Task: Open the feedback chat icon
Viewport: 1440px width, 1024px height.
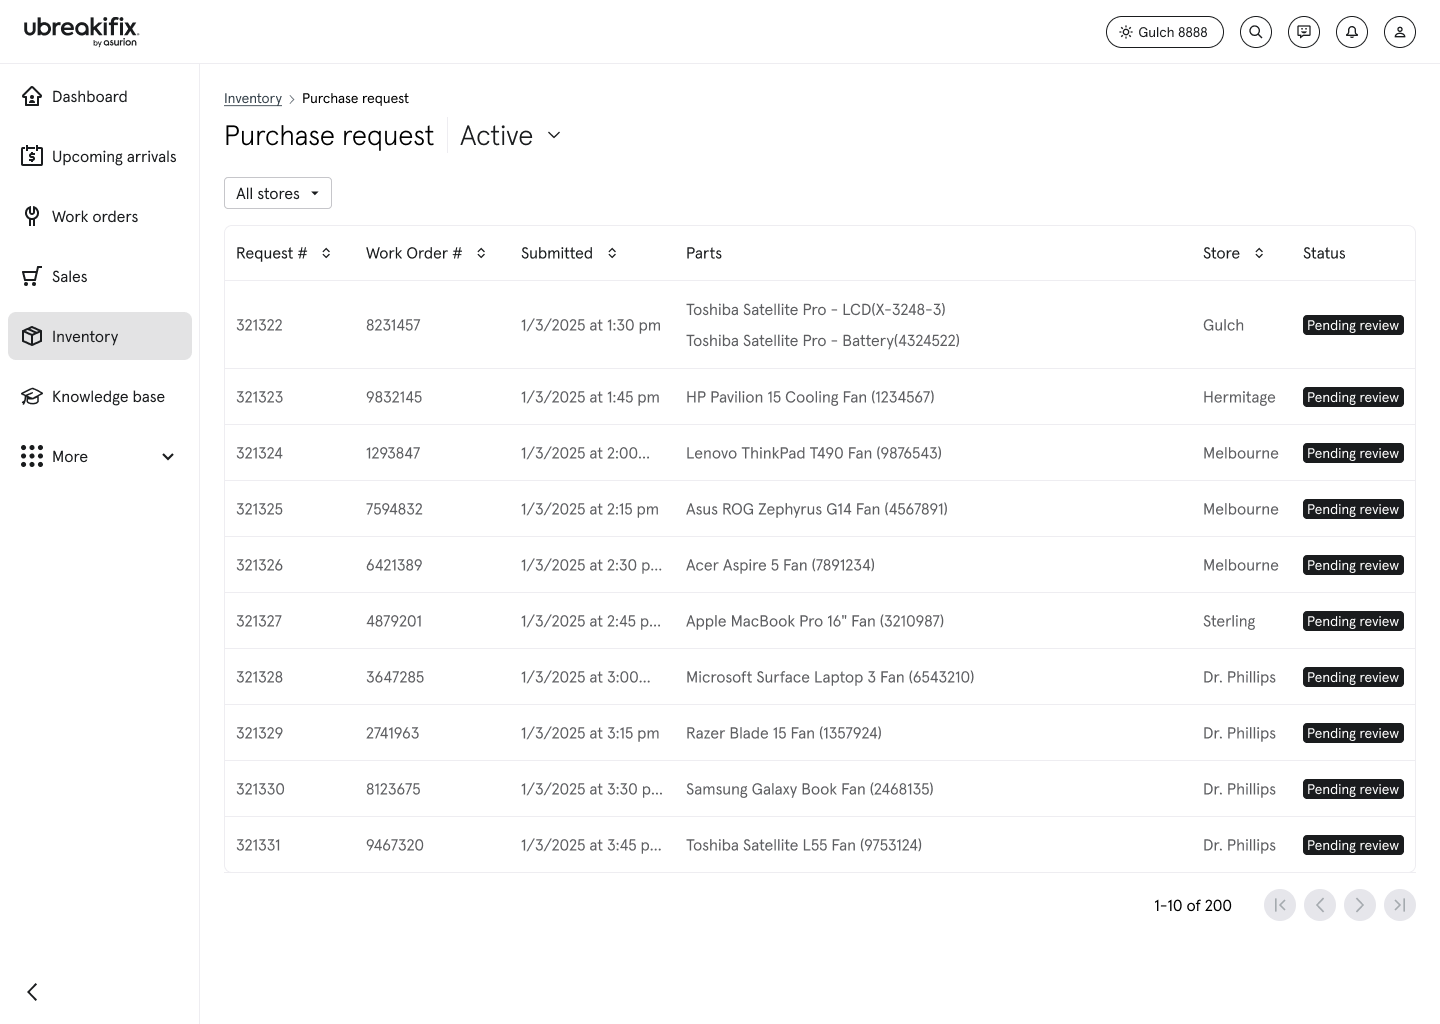Action: 1304,32
